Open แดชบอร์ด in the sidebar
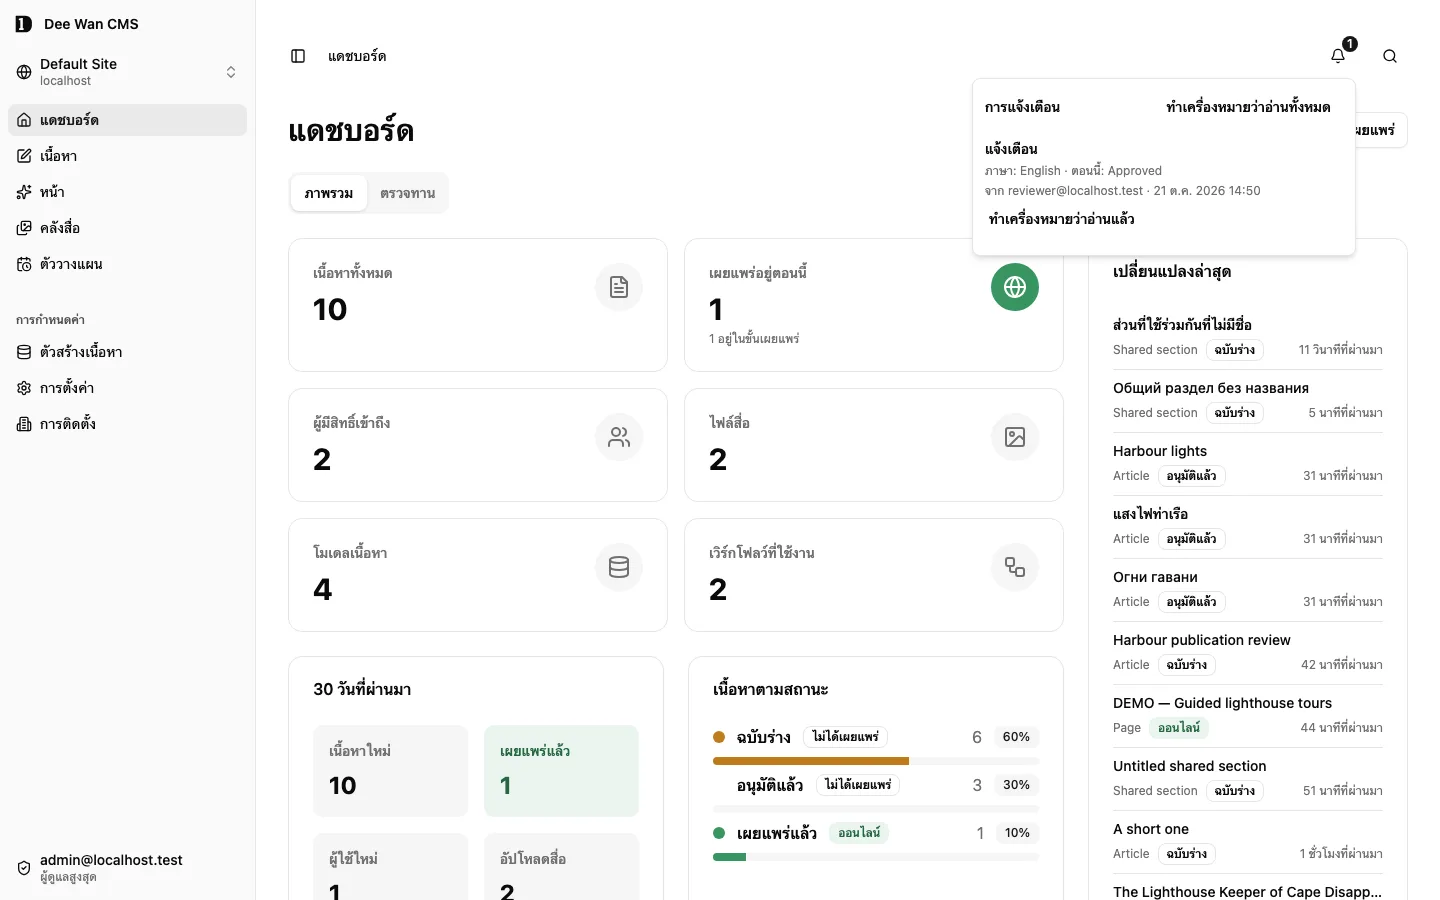The height and width of the screenshot is (900, 1440). pos(128,120)
